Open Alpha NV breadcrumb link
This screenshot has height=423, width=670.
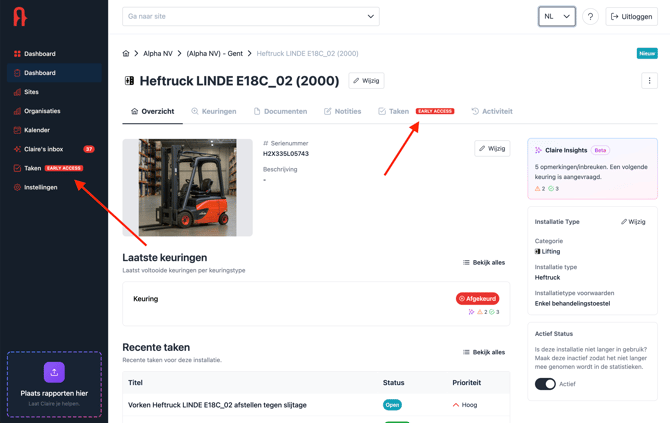[158, 53]
